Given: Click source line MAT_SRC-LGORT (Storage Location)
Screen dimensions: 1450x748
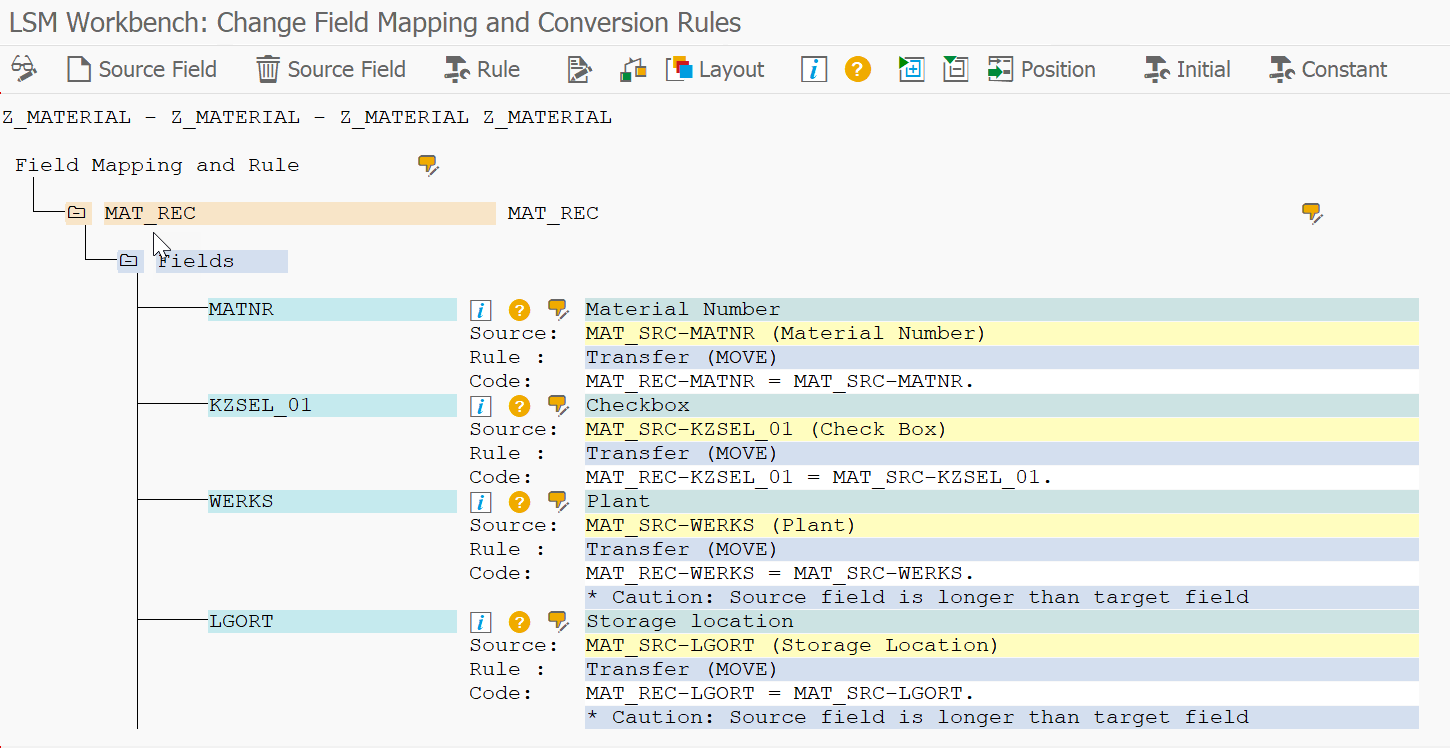Looking at the screenshot, I should 1001,645.
